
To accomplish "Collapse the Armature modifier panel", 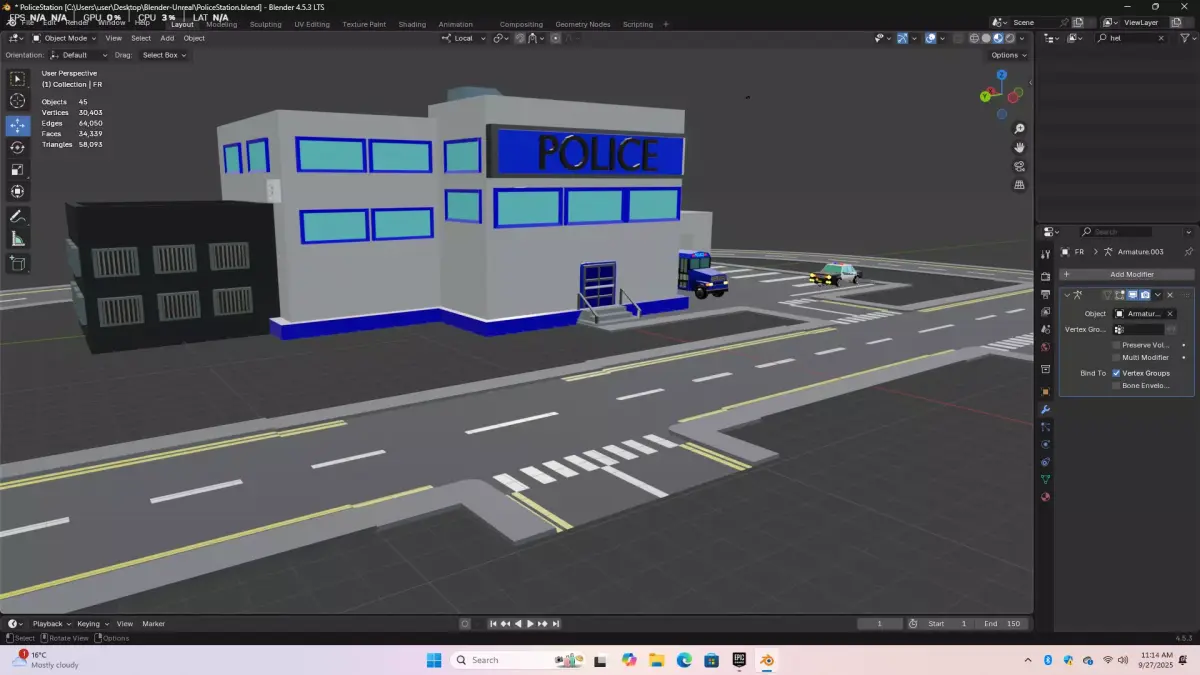I will [1067, 295].
